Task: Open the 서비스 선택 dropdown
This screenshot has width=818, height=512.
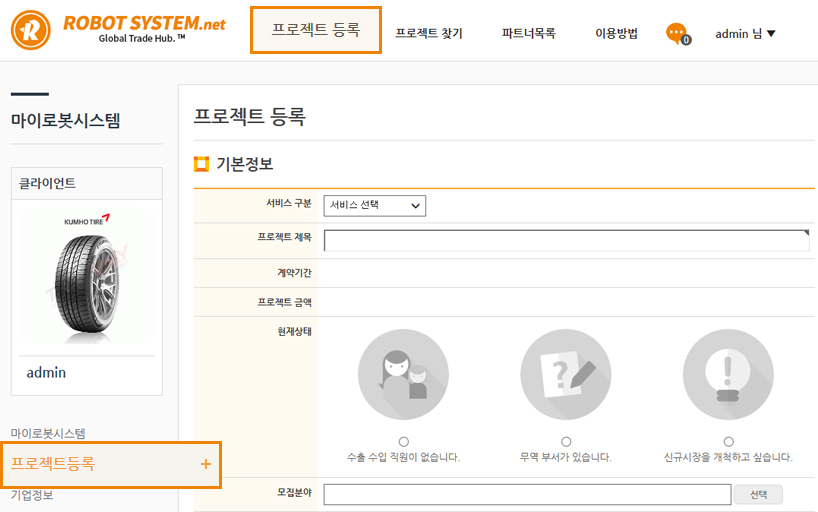Action: coord(375,205)
